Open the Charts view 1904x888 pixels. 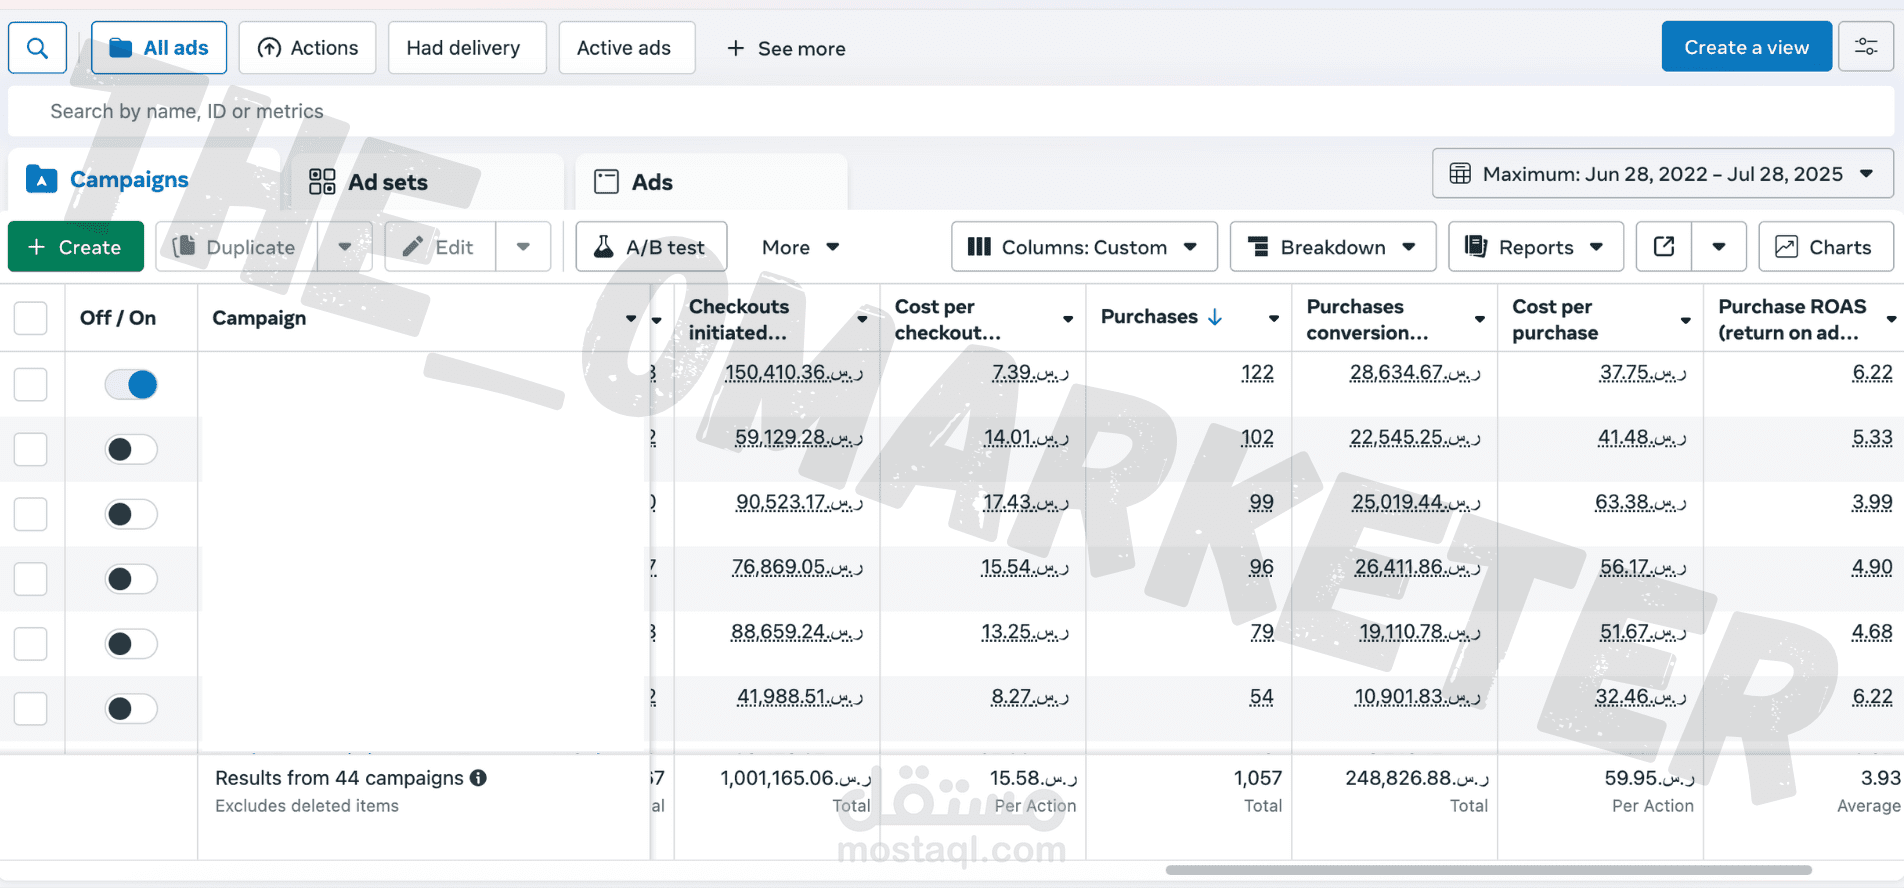click(1826, 247)
